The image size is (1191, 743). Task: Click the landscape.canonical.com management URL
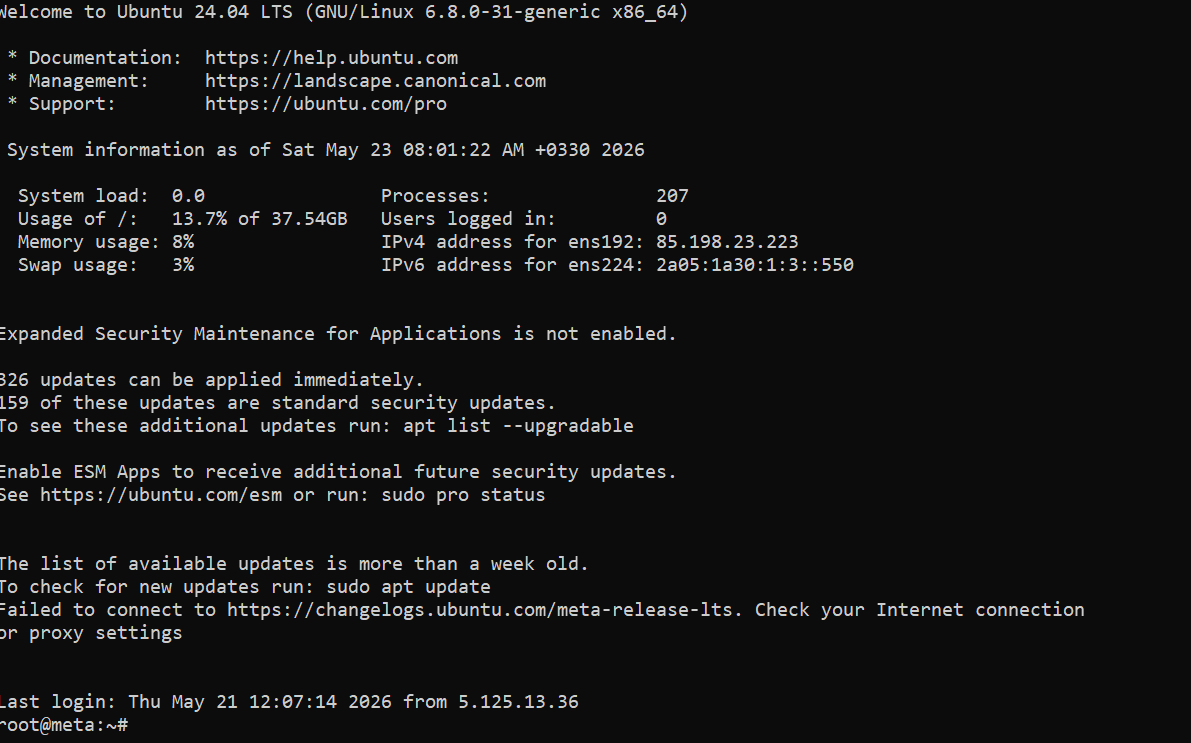(375, 81)
